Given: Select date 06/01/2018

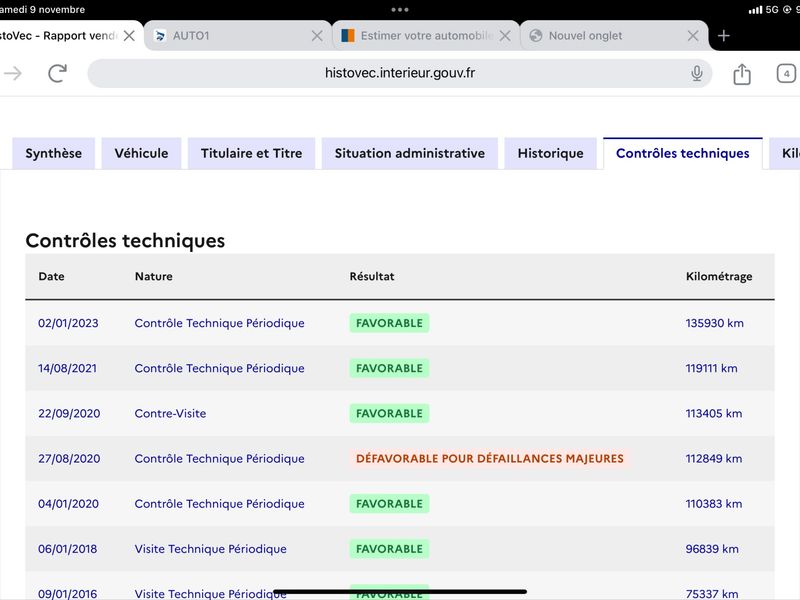Looking at the screenshot, I should [67, 549].
